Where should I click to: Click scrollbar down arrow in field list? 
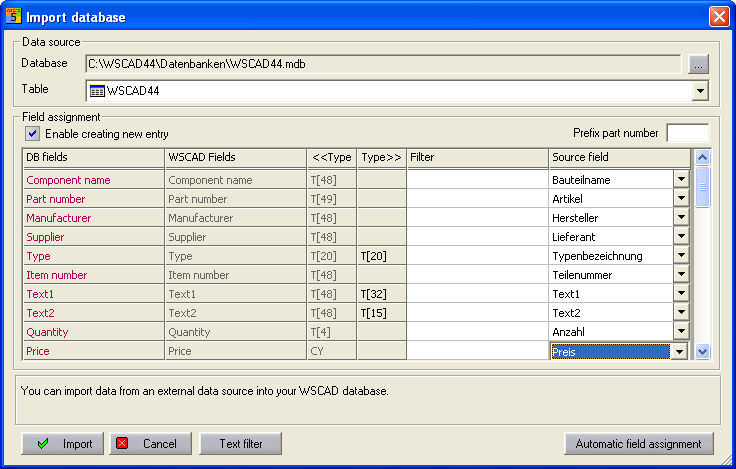pyautogui.click(x=702, y=351)
